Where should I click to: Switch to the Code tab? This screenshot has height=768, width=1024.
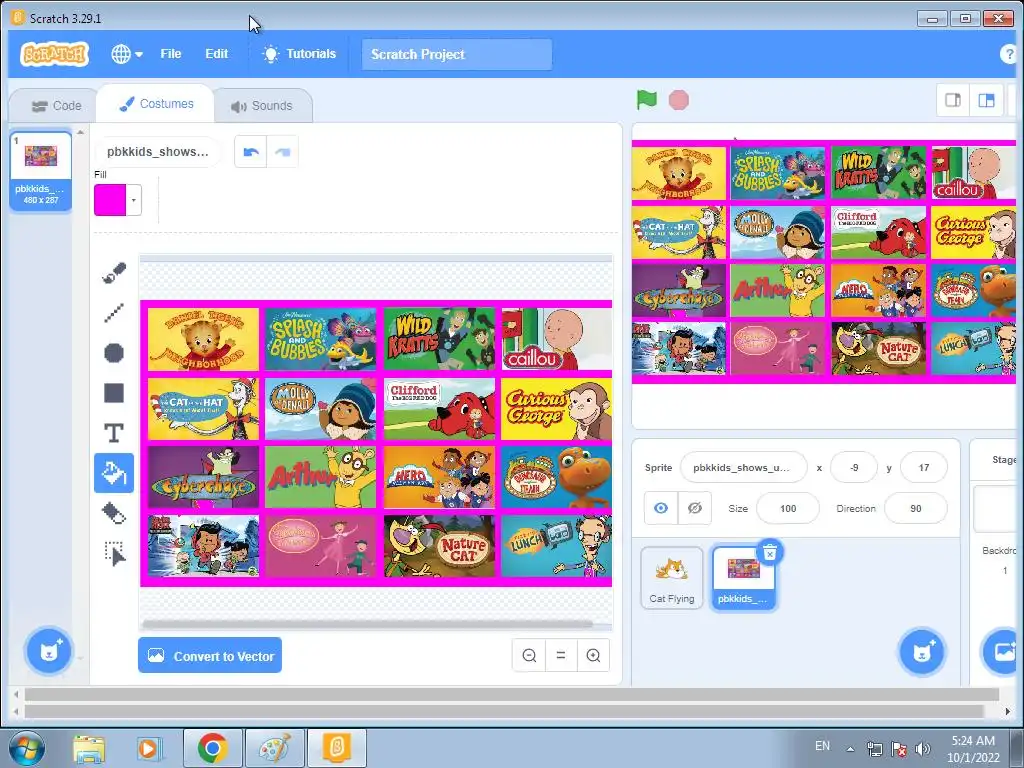click(x=56, y=106)
